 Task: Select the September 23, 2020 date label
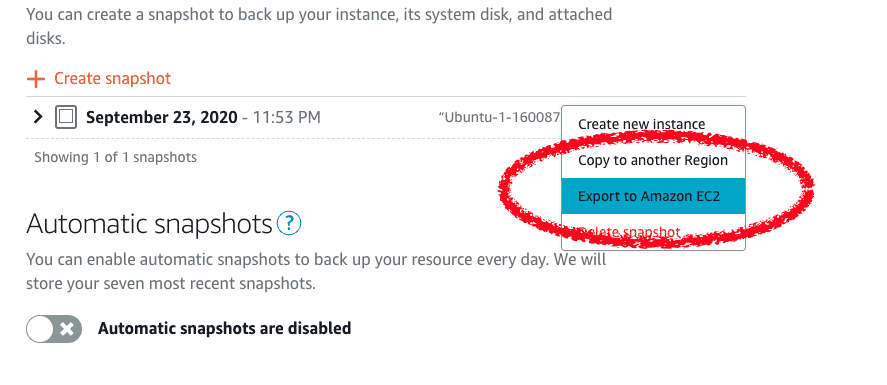point(161,118)
